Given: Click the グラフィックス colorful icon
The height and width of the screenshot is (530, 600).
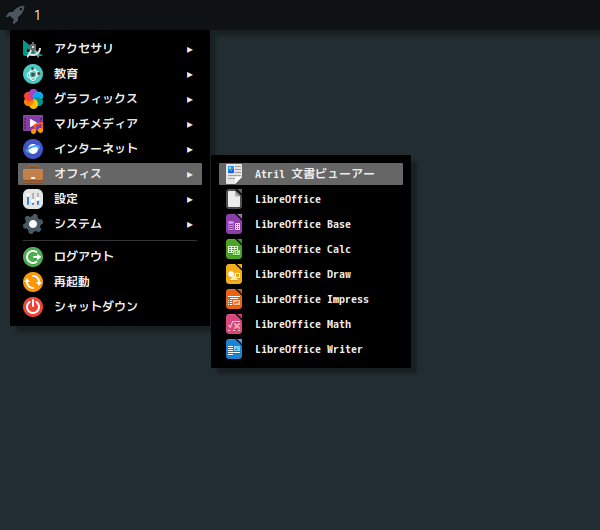Looking at the screenshot, I should [x=33, y=99].
